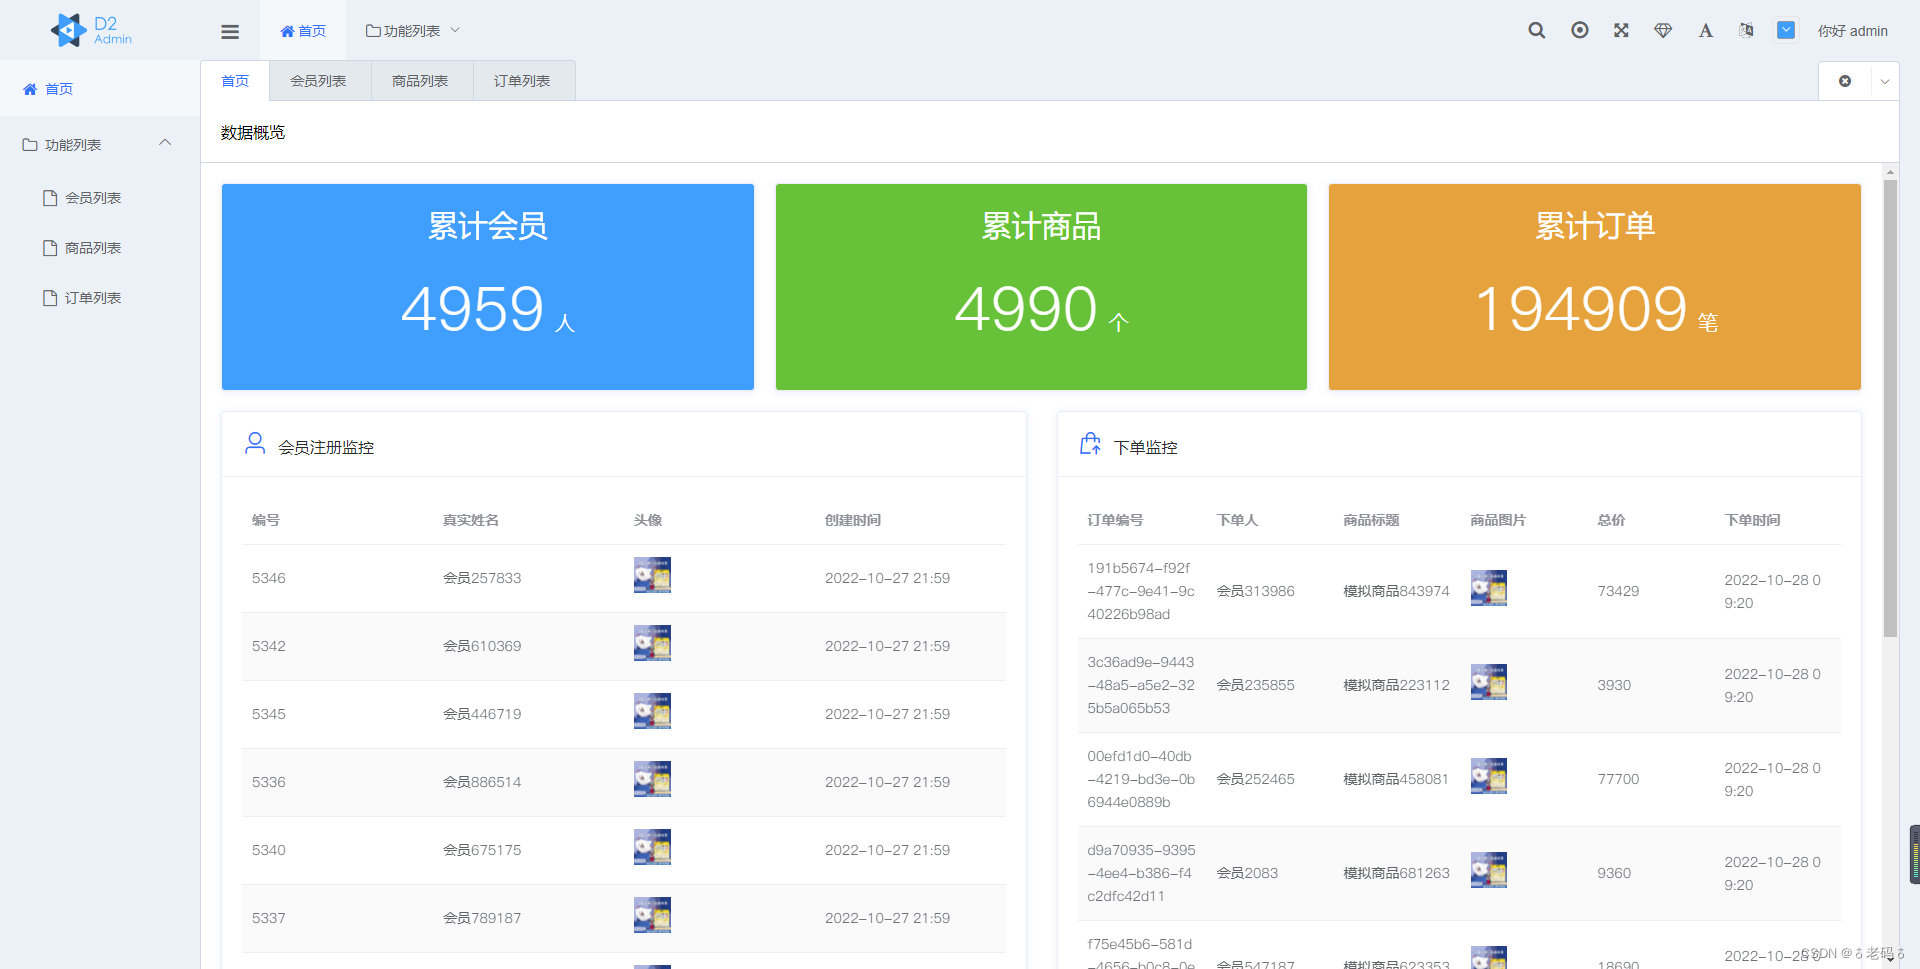Viewport: 1920px width, 969px height.
Task: Click the 会员257833 name cell
Action: click(x=482, y=578)
